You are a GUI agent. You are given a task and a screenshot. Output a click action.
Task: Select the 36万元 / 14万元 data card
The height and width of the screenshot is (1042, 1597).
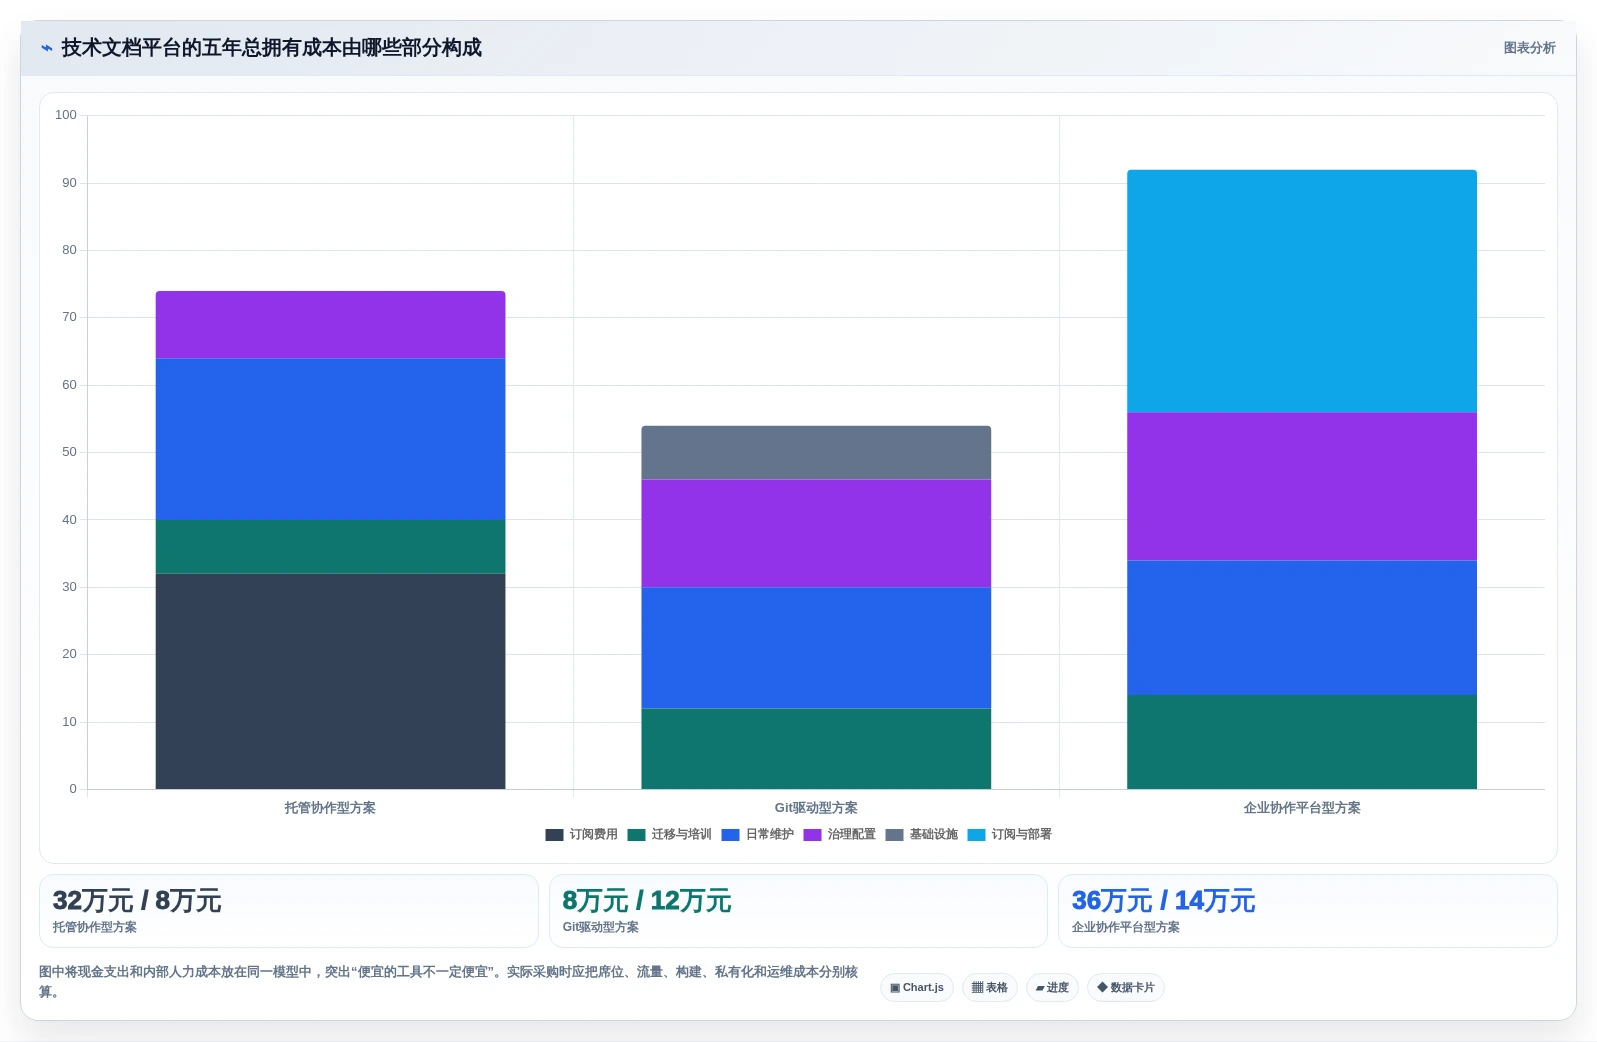click(1308, 911)
